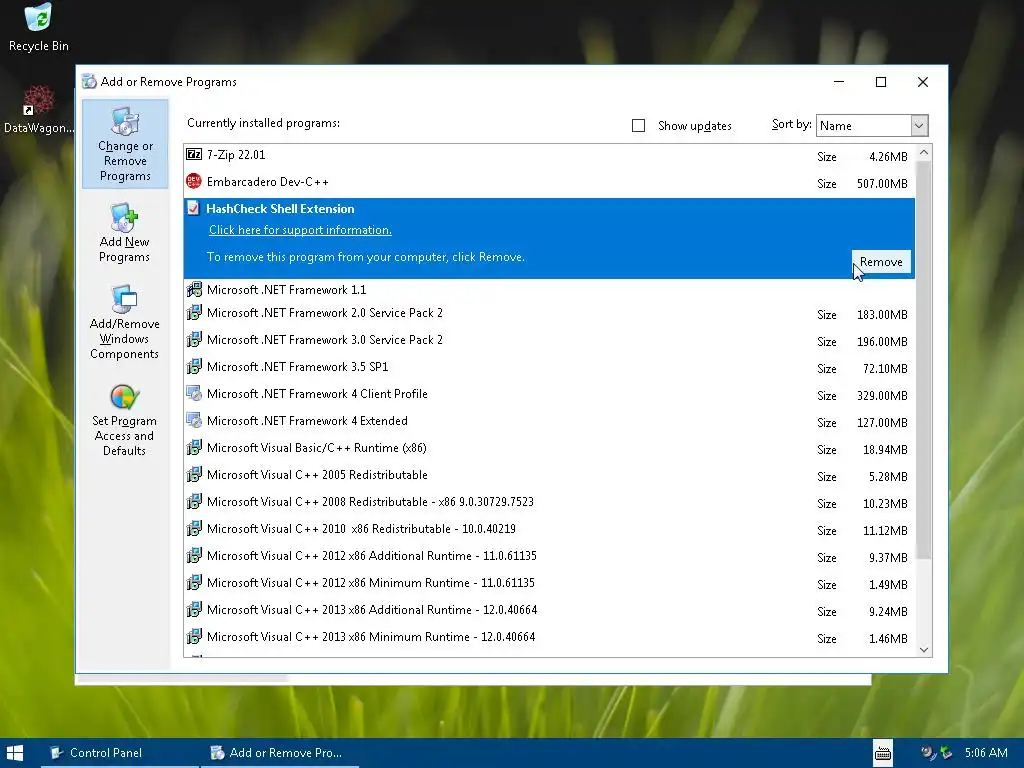Select Visual C++ 2013 x86 Minimum Runtime 12.0.40664
The height and width of the screenshot is (768, 1024).
pyautogui.click(x=549, y=637)
